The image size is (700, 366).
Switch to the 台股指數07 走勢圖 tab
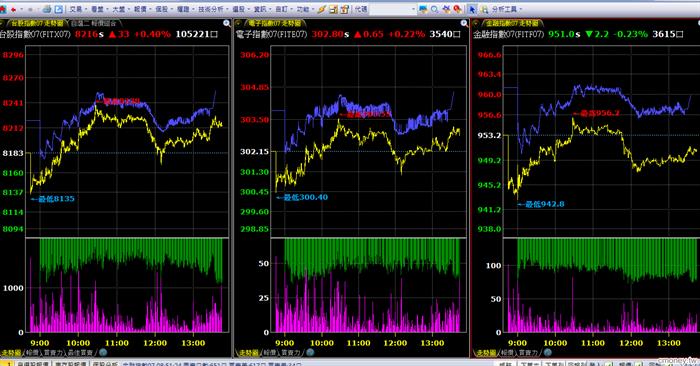(x=37, y=23)
